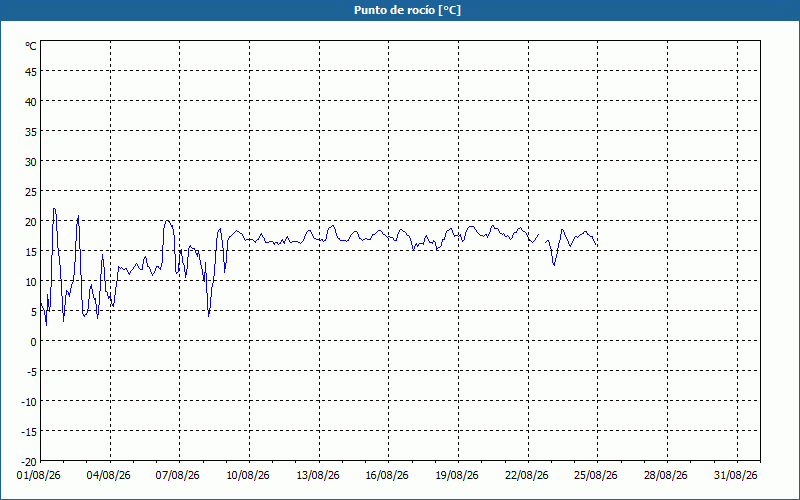Click the 5 y-axis label
This screenshot has height=500, width=800.
[x=34, y=312]
